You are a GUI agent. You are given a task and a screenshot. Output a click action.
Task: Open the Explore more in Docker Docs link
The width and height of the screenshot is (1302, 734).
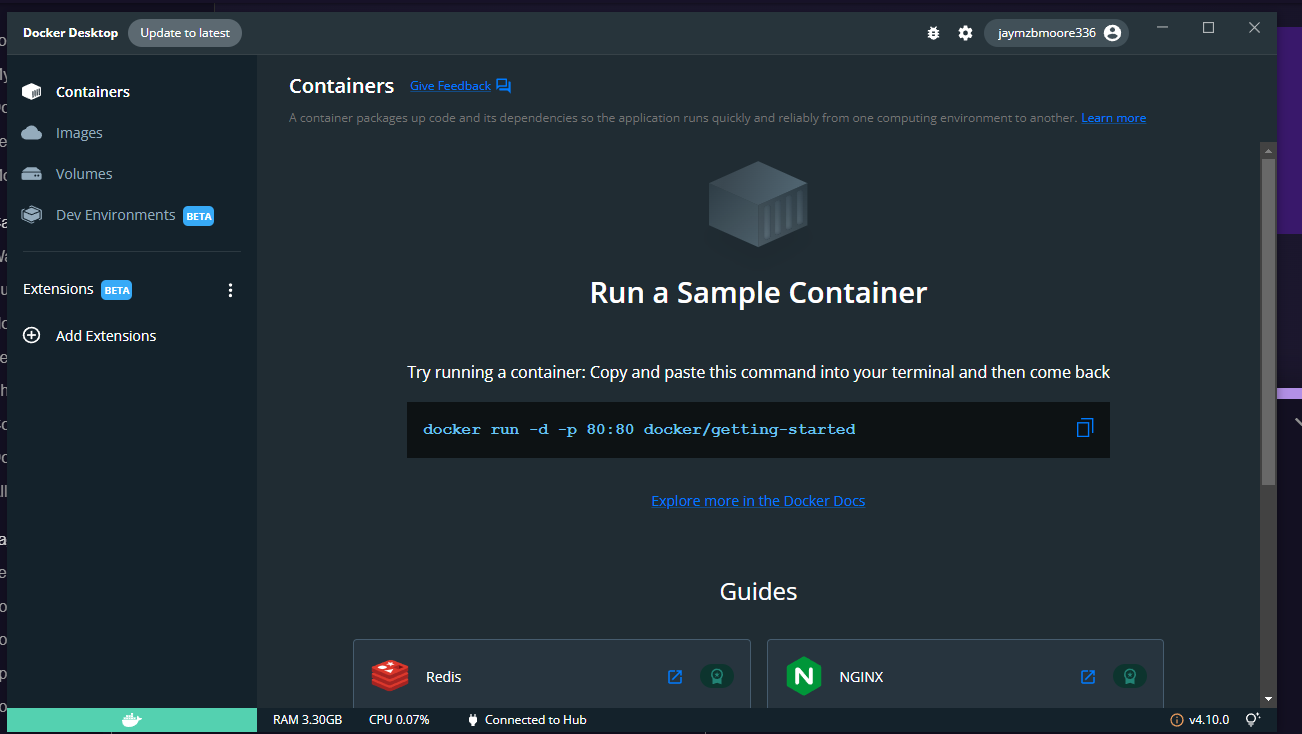[758, 500]
